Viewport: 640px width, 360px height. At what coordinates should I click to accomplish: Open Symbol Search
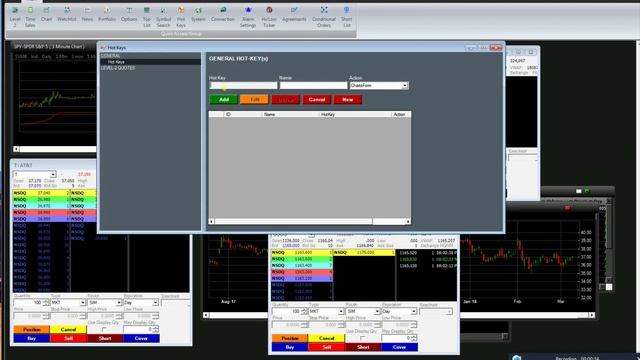pos(163,16)
